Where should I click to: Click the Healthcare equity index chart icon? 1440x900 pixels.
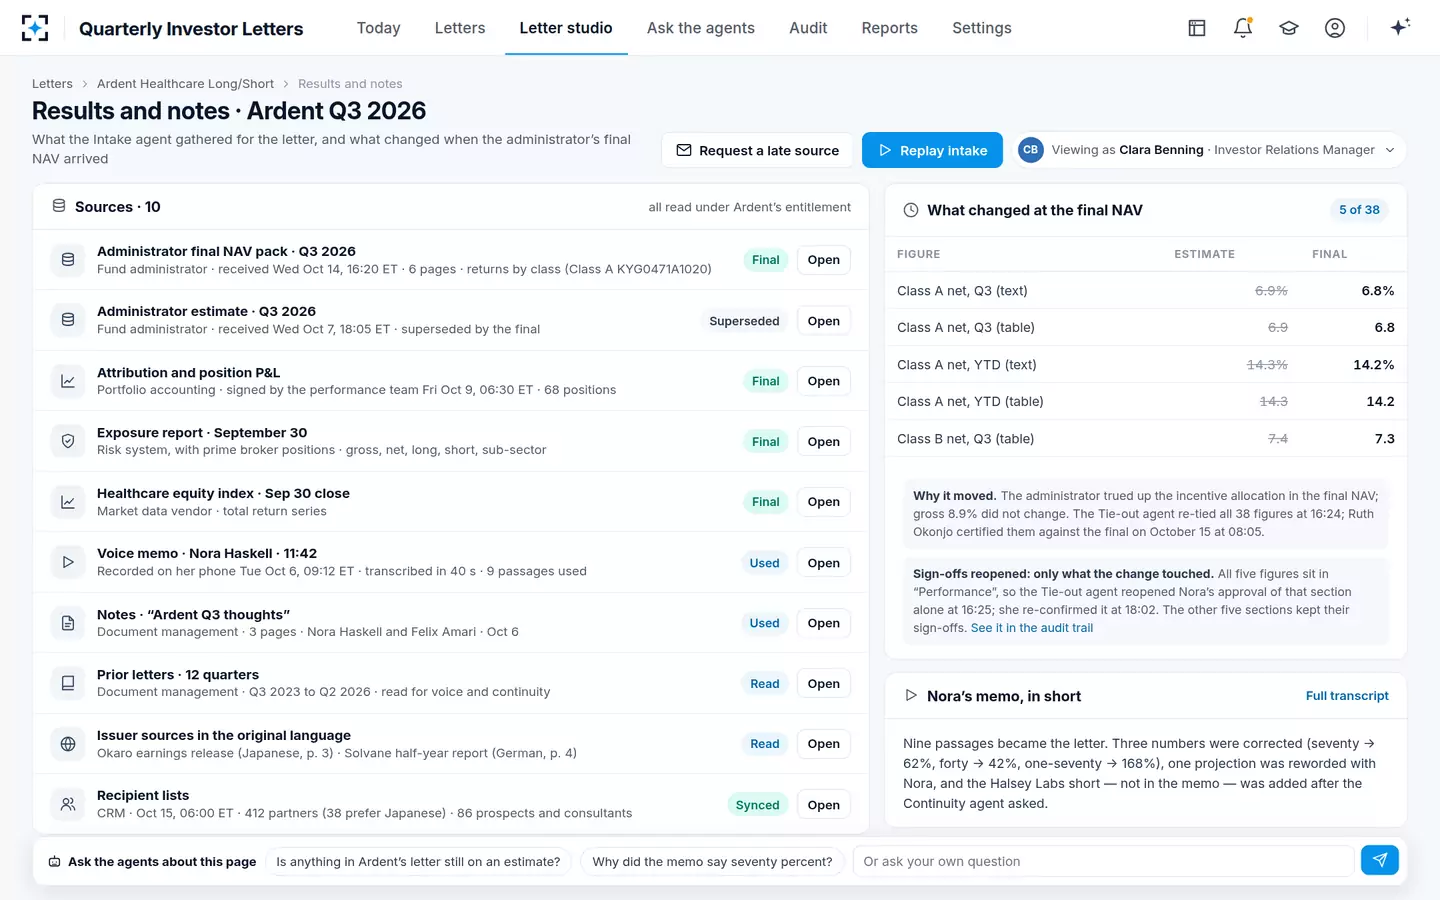[x=68, y=502]
